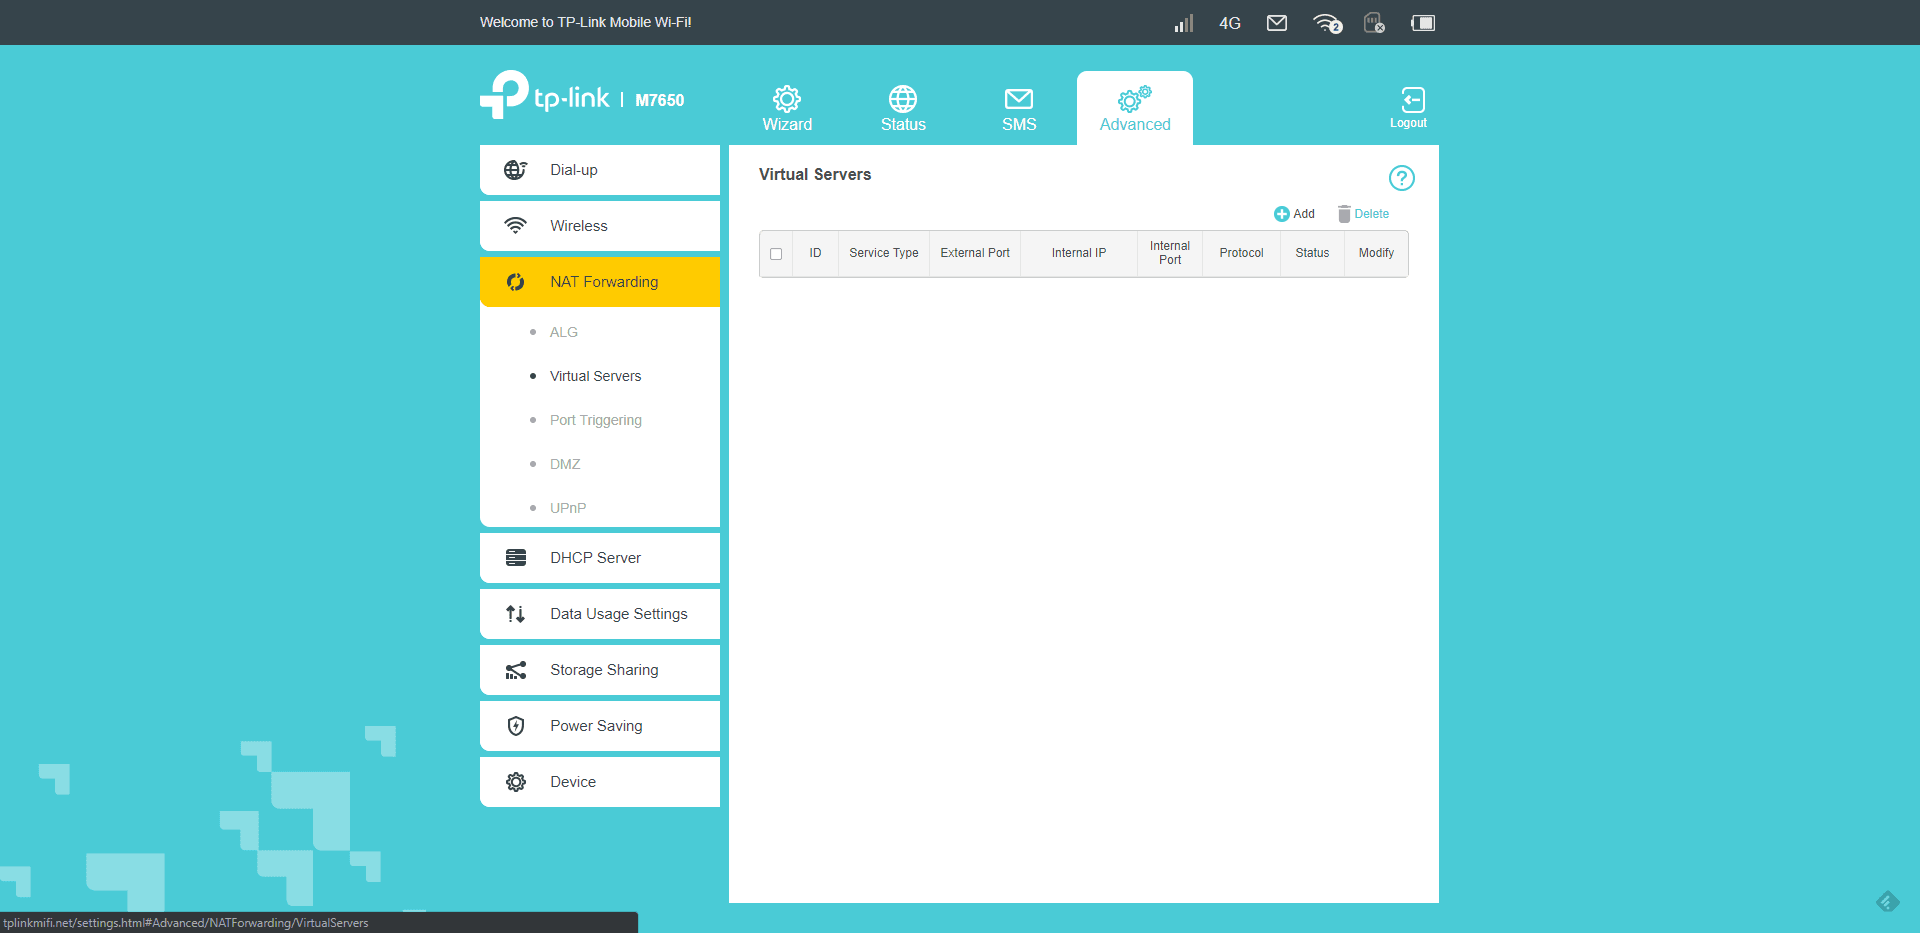Go to Port Triggering submenu
The width and height of the screenshot is (1920, 933).
click(596, 420)
